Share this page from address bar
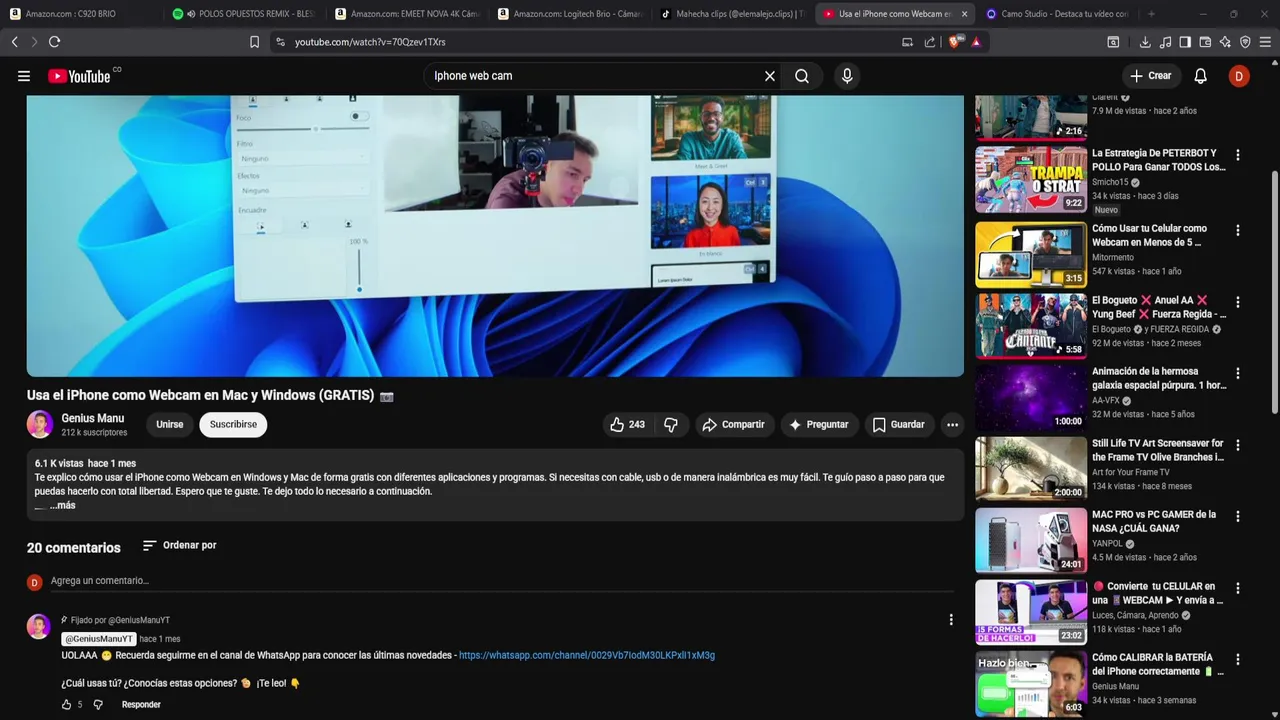 pyautogui.click(x=930, y=42)
